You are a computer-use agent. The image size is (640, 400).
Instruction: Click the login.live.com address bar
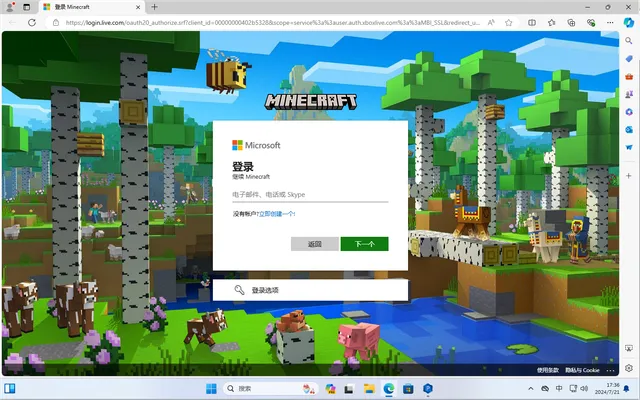point(273,22)
